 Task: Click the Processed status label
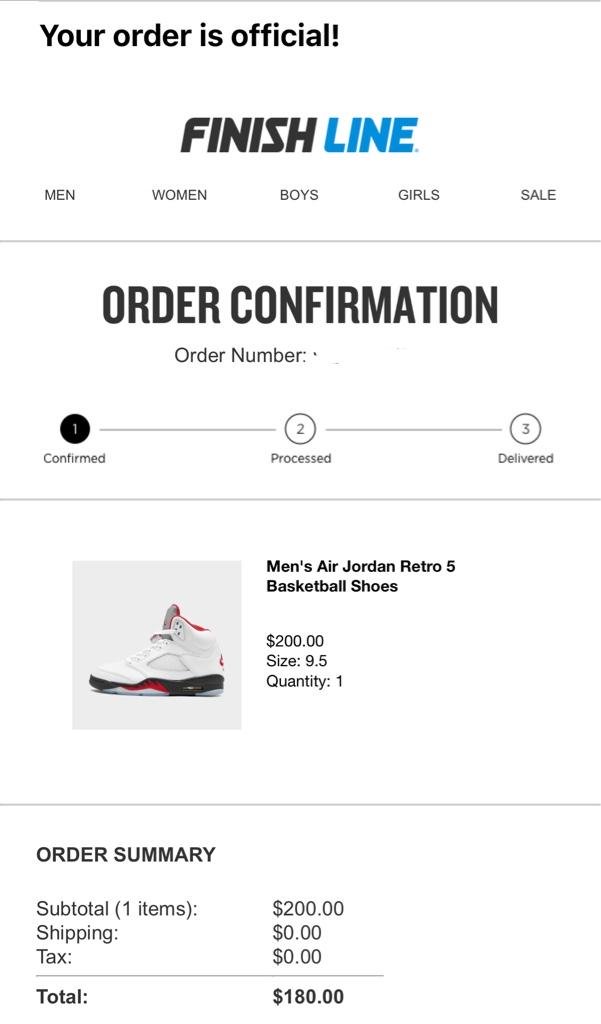300,458
